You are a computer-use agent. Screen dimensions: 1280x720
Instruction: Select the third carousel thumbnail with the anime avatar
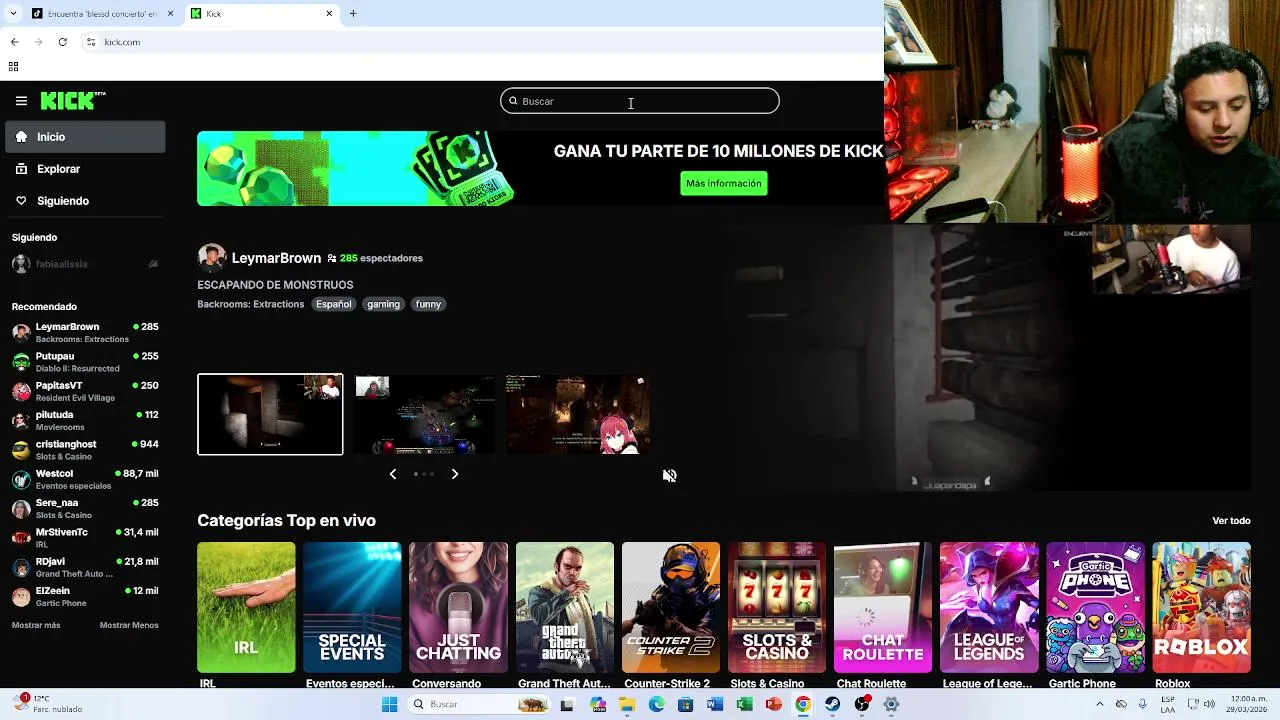pyautogui.click(x=577, y=414)
